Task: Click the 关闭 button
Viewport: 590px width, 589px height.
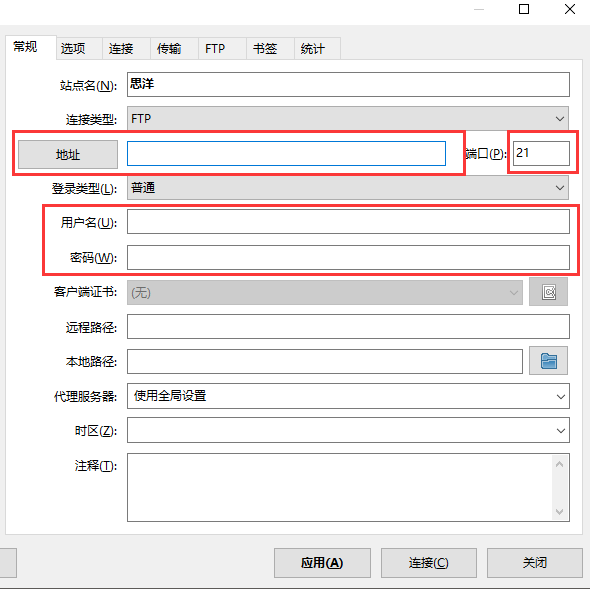Action: [x=535, y=563]
